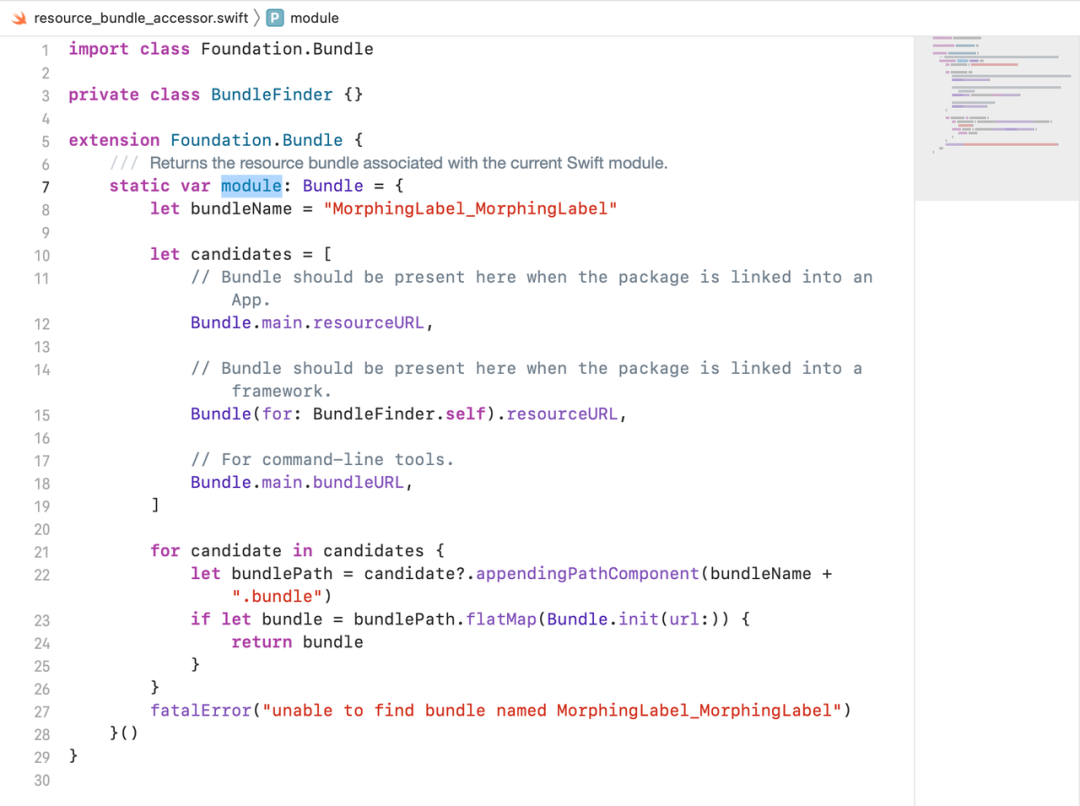Click the bundleURL property on line 18
Screen dimensions: 1080x806
pos(358,482)
